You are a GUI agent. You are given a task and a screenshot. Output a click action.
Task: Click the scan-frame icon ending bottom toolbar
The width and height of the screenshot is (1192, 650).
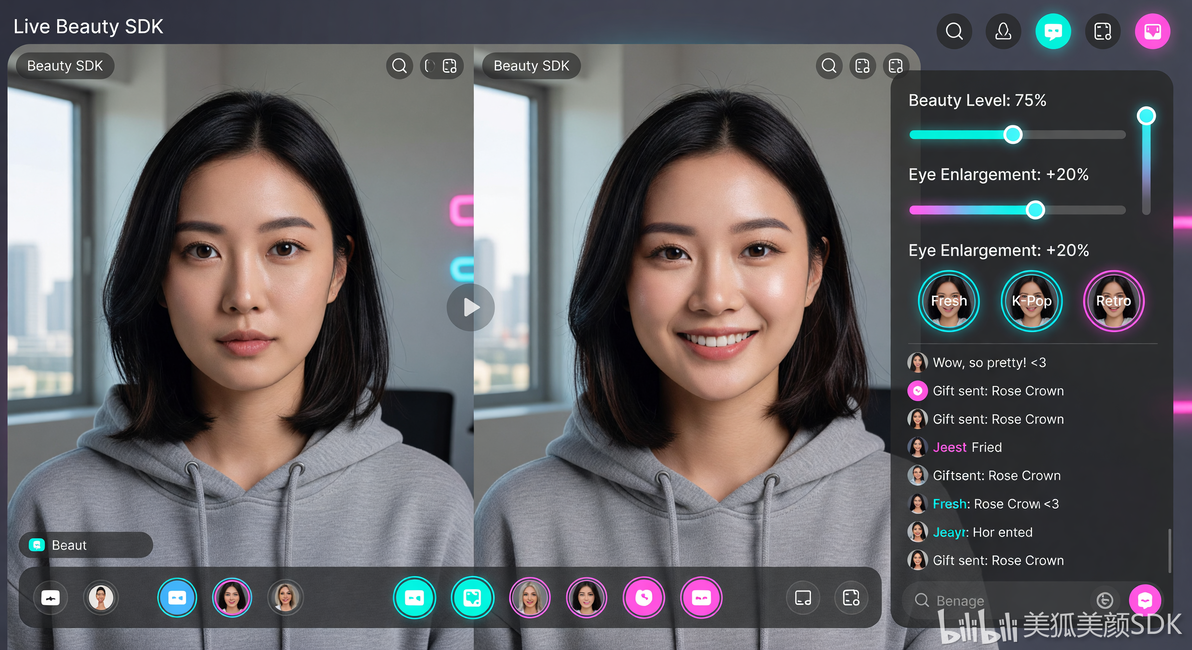pyautogui.click(x=851, y=598)
